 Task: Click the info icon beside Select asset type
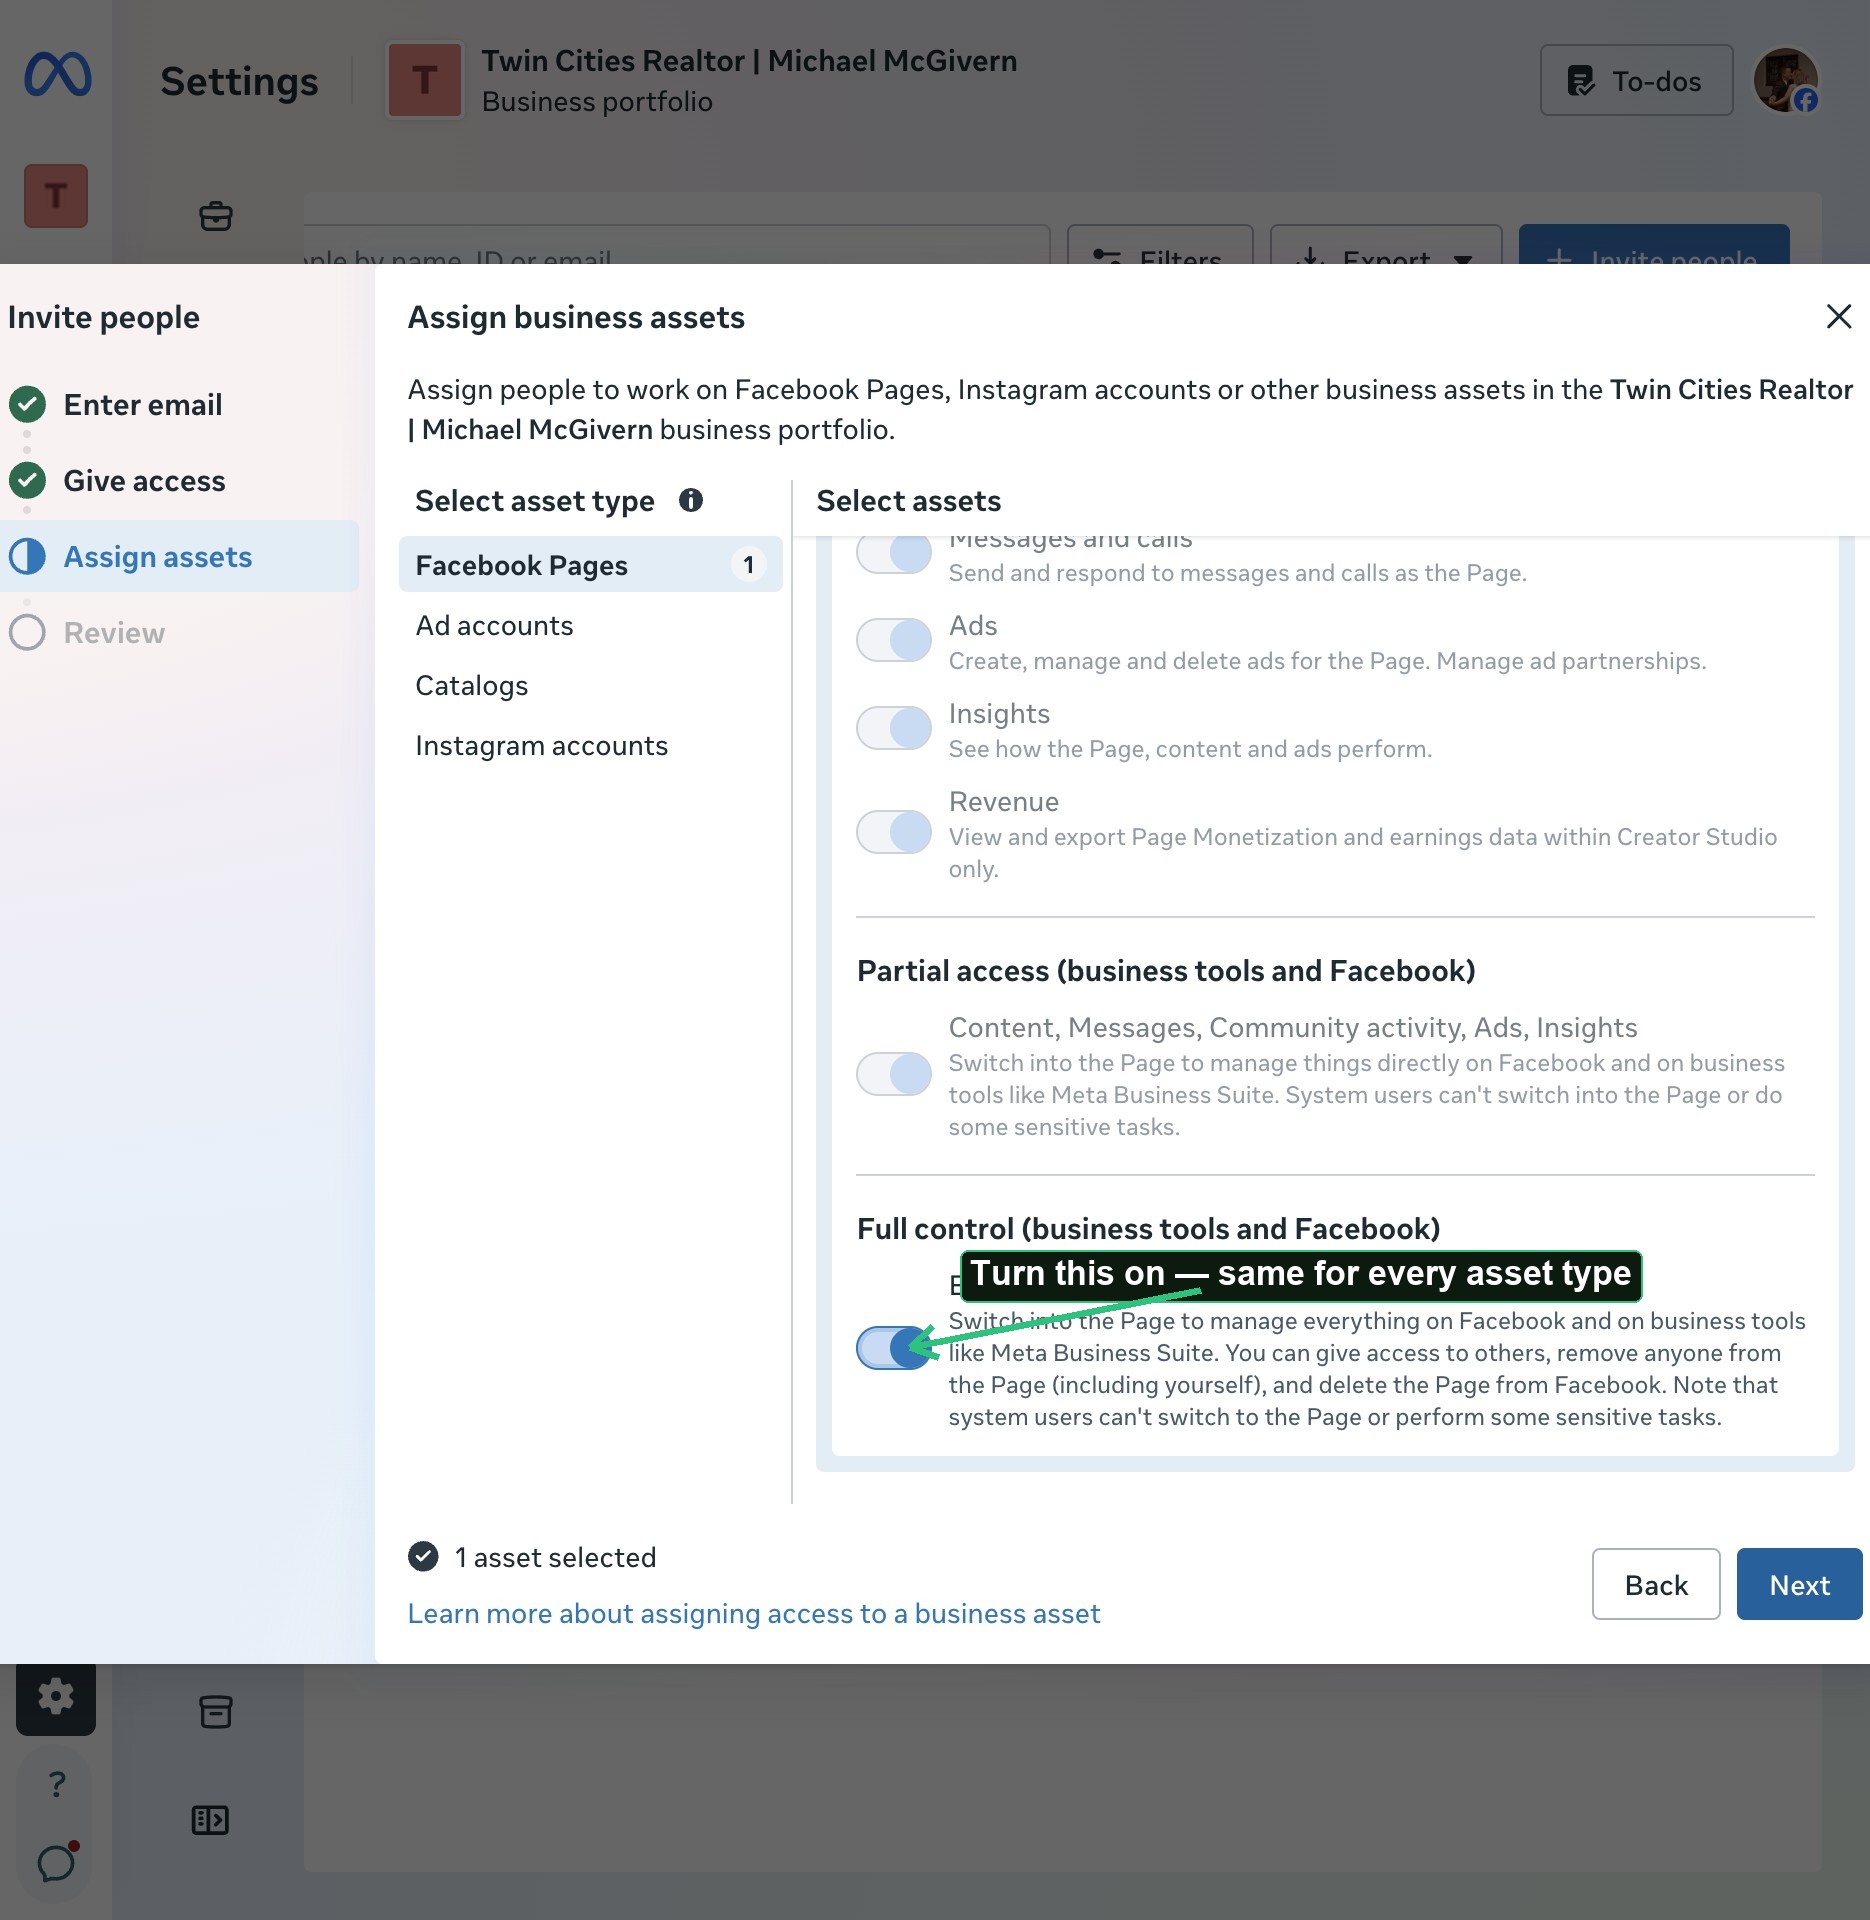[x=691, y=500]
